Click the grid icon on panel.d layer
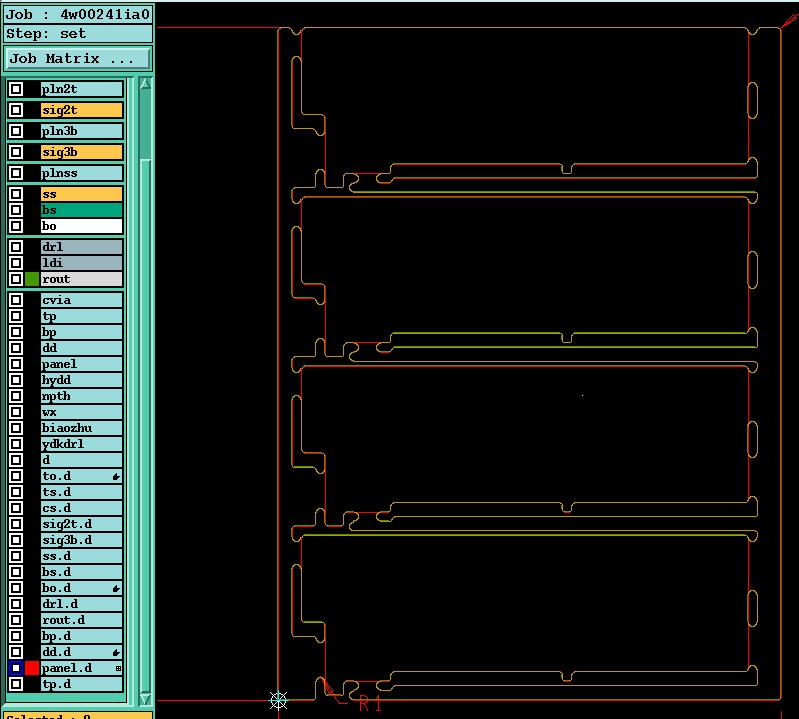Screen dimensions: 799x719 pyautogui.click(x=118, y=668)
